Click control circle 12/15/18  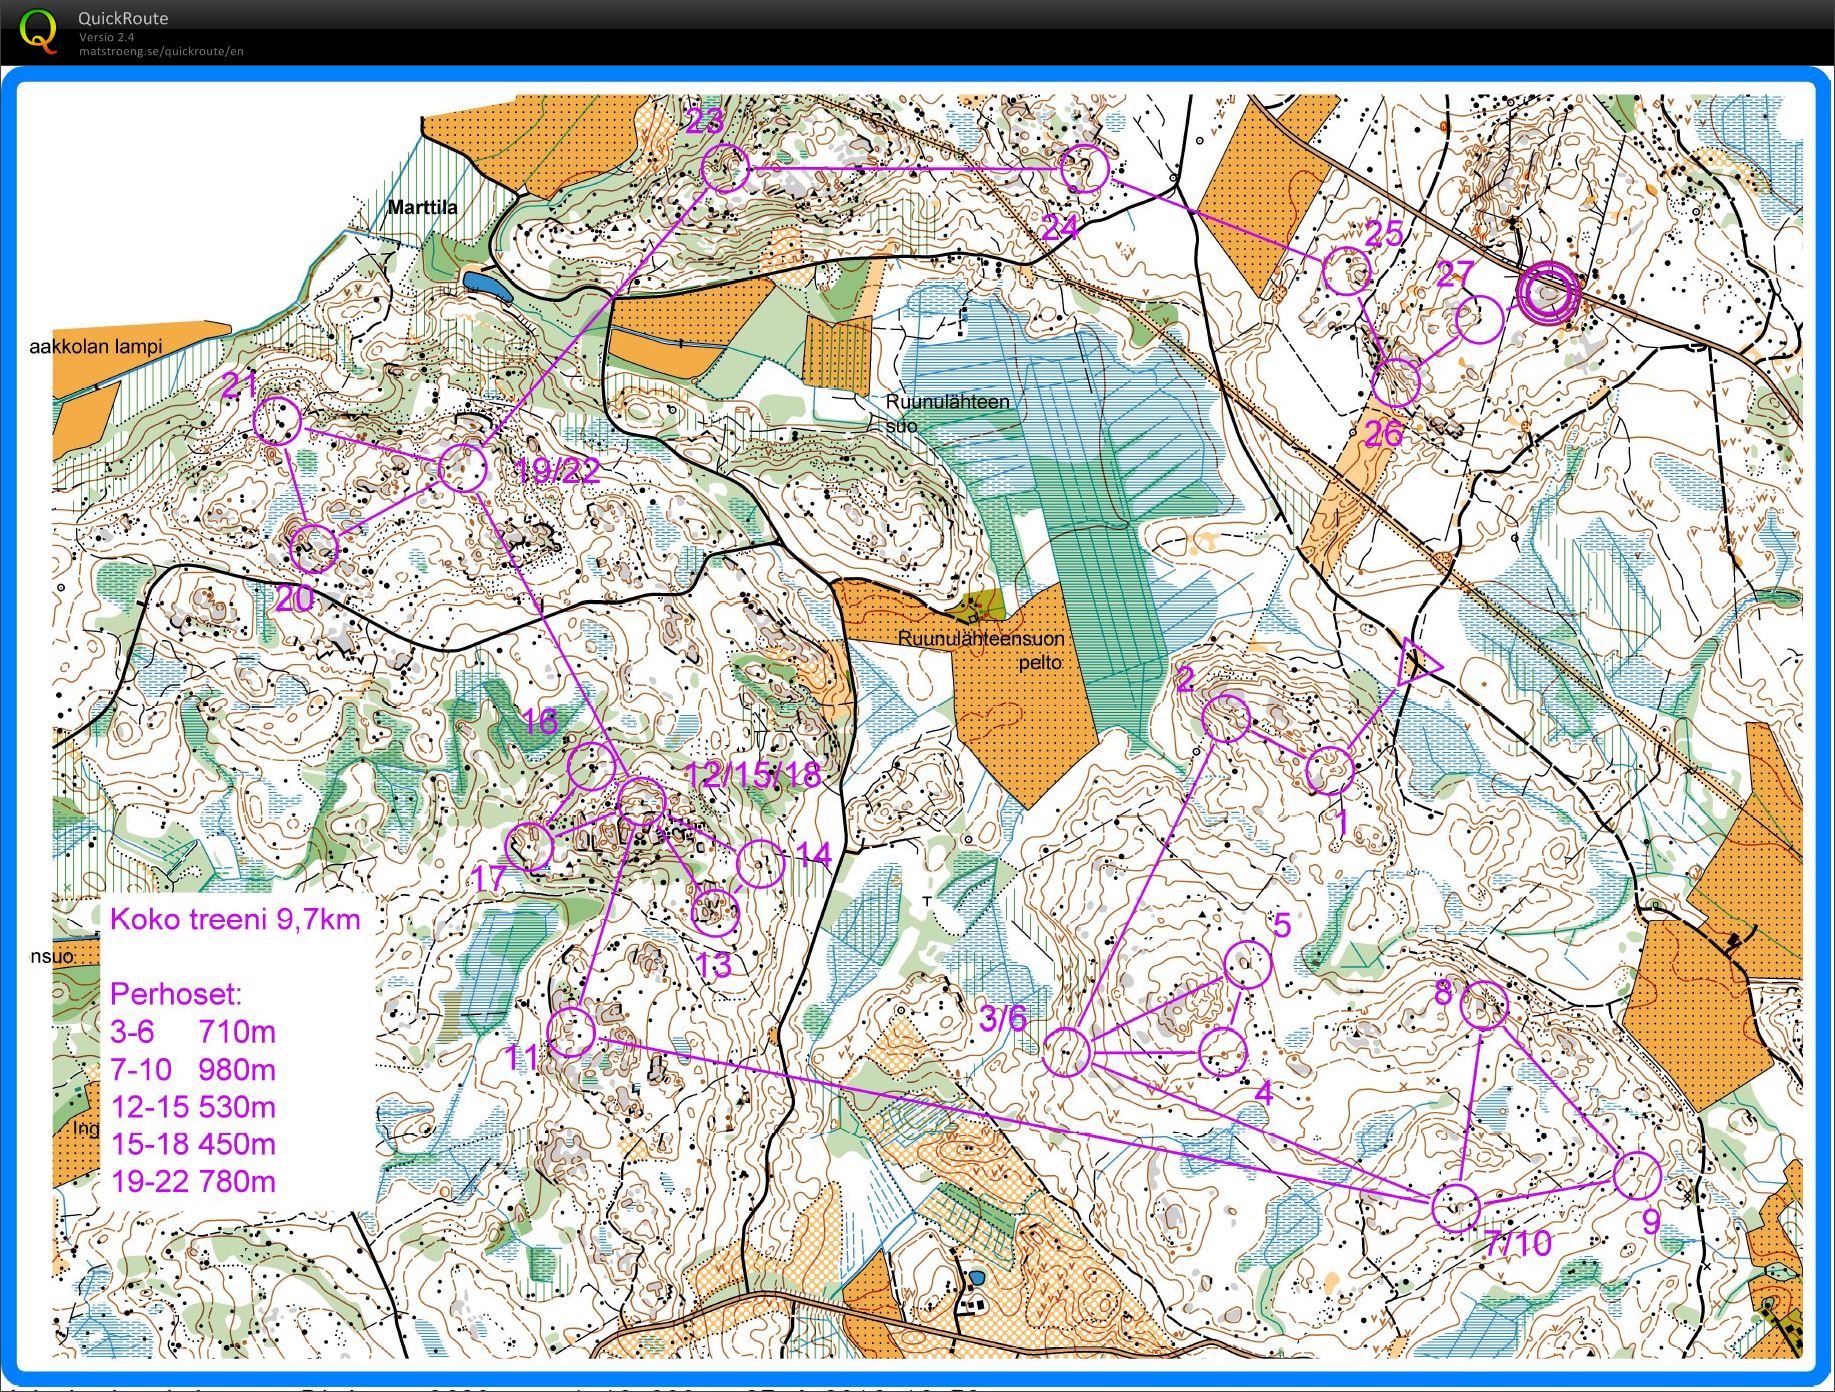(641, 802)
